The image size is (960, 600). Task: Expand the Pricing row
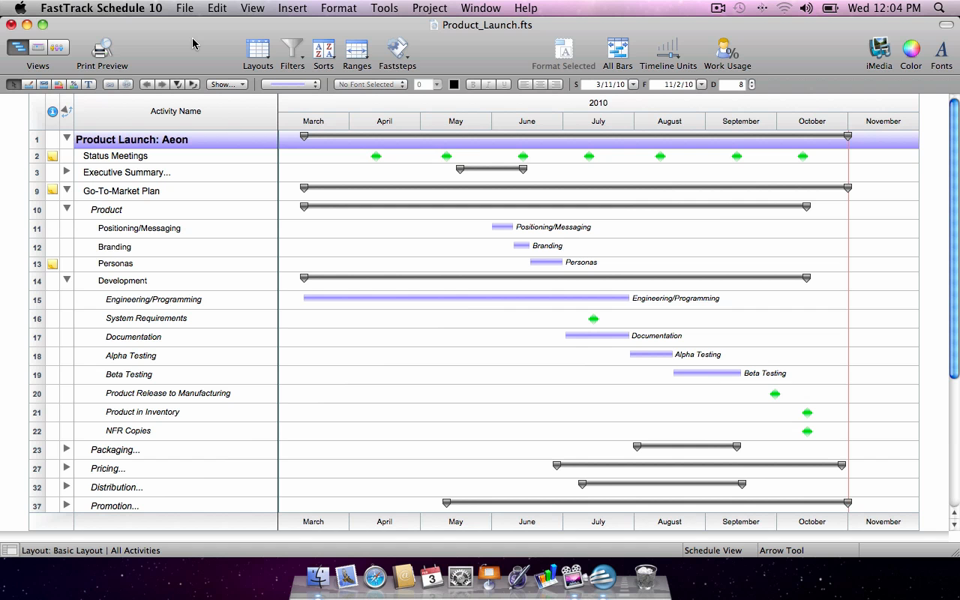coord(67,467)
